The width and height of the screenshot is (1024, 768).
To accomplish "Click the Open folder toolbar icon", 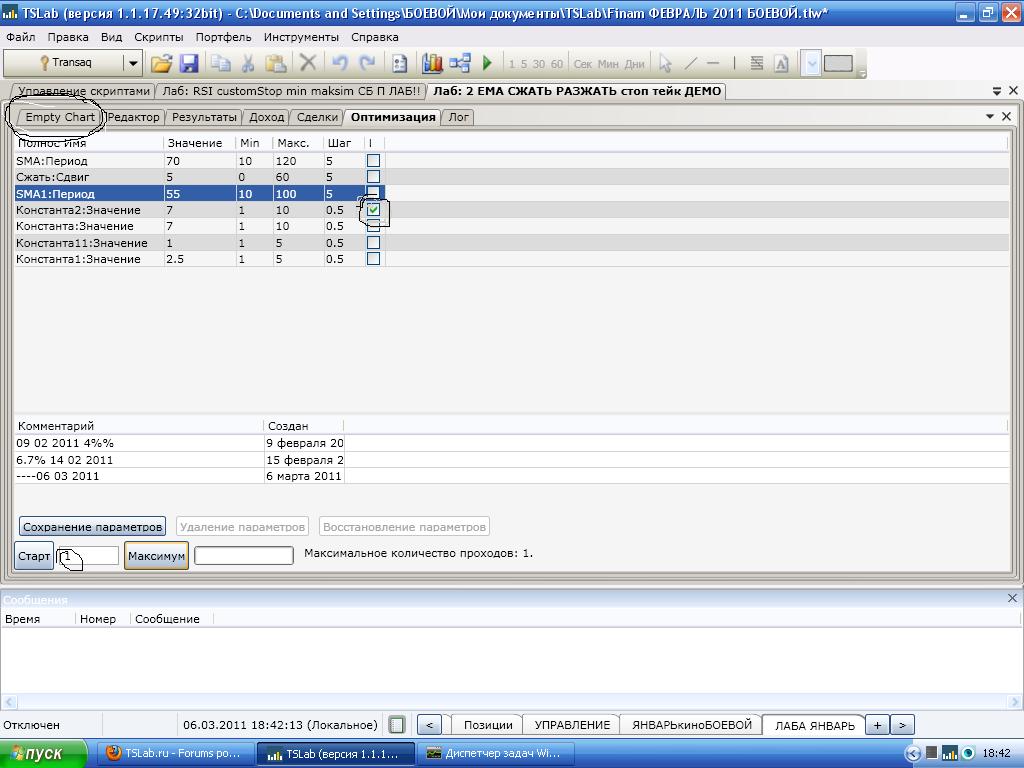I will [161, 63].
